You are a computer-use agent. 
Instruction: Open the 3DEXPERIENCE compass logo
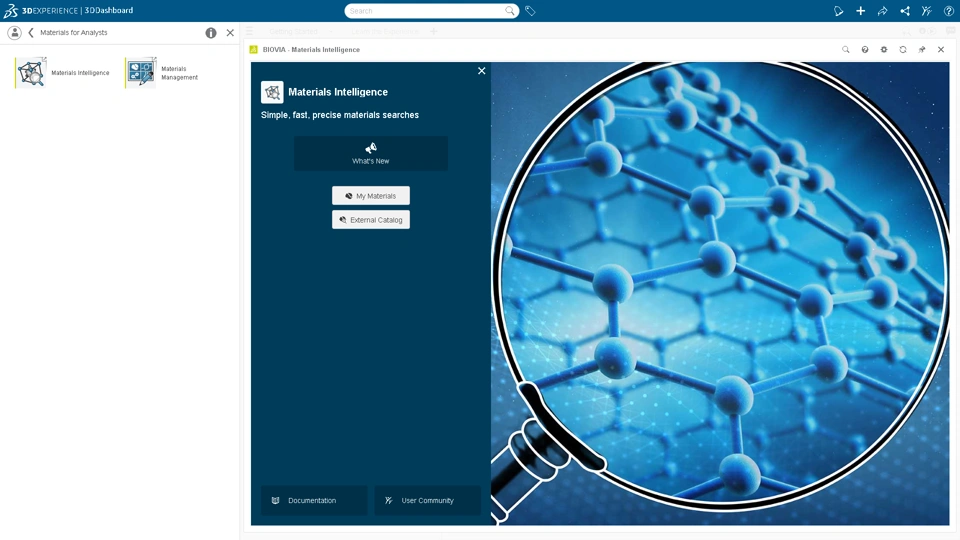coord(10,10)
